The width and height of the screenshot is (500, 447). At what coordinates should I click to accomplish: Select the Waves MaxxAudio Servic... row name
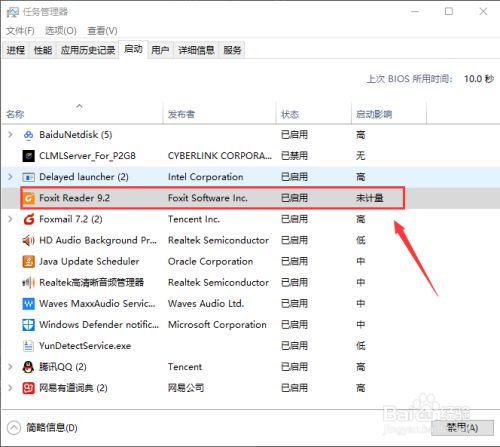[x=97, y=304]
